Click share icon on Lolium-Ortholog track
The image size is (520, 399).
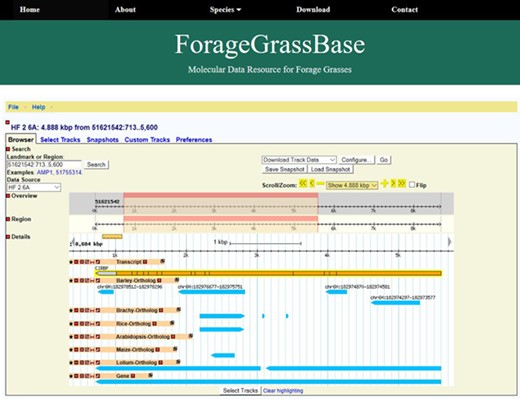87,363
